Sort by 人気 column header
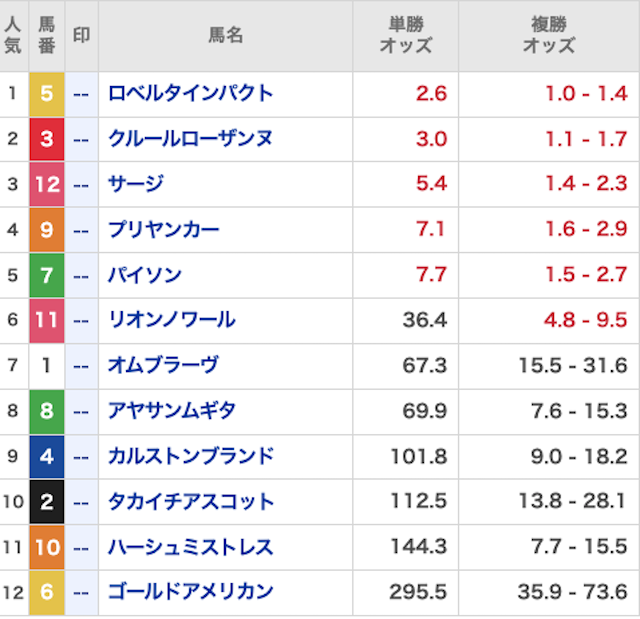This screenshot has width=640, height=619. point(12,36)
